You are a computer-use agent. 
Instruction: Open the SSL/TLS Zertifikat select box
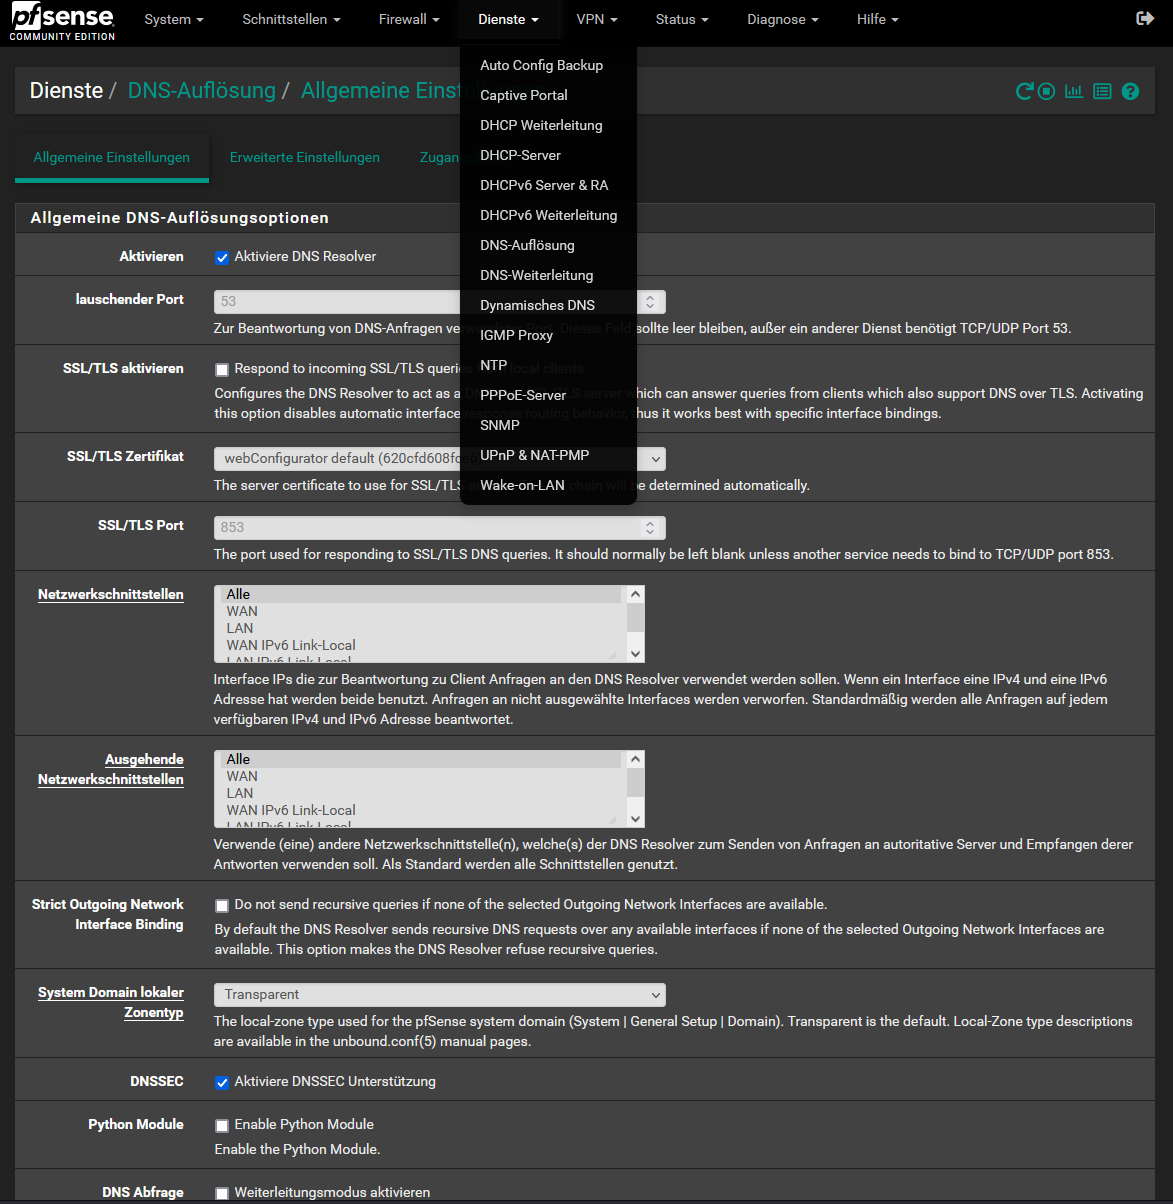click(x=440, y=459)
